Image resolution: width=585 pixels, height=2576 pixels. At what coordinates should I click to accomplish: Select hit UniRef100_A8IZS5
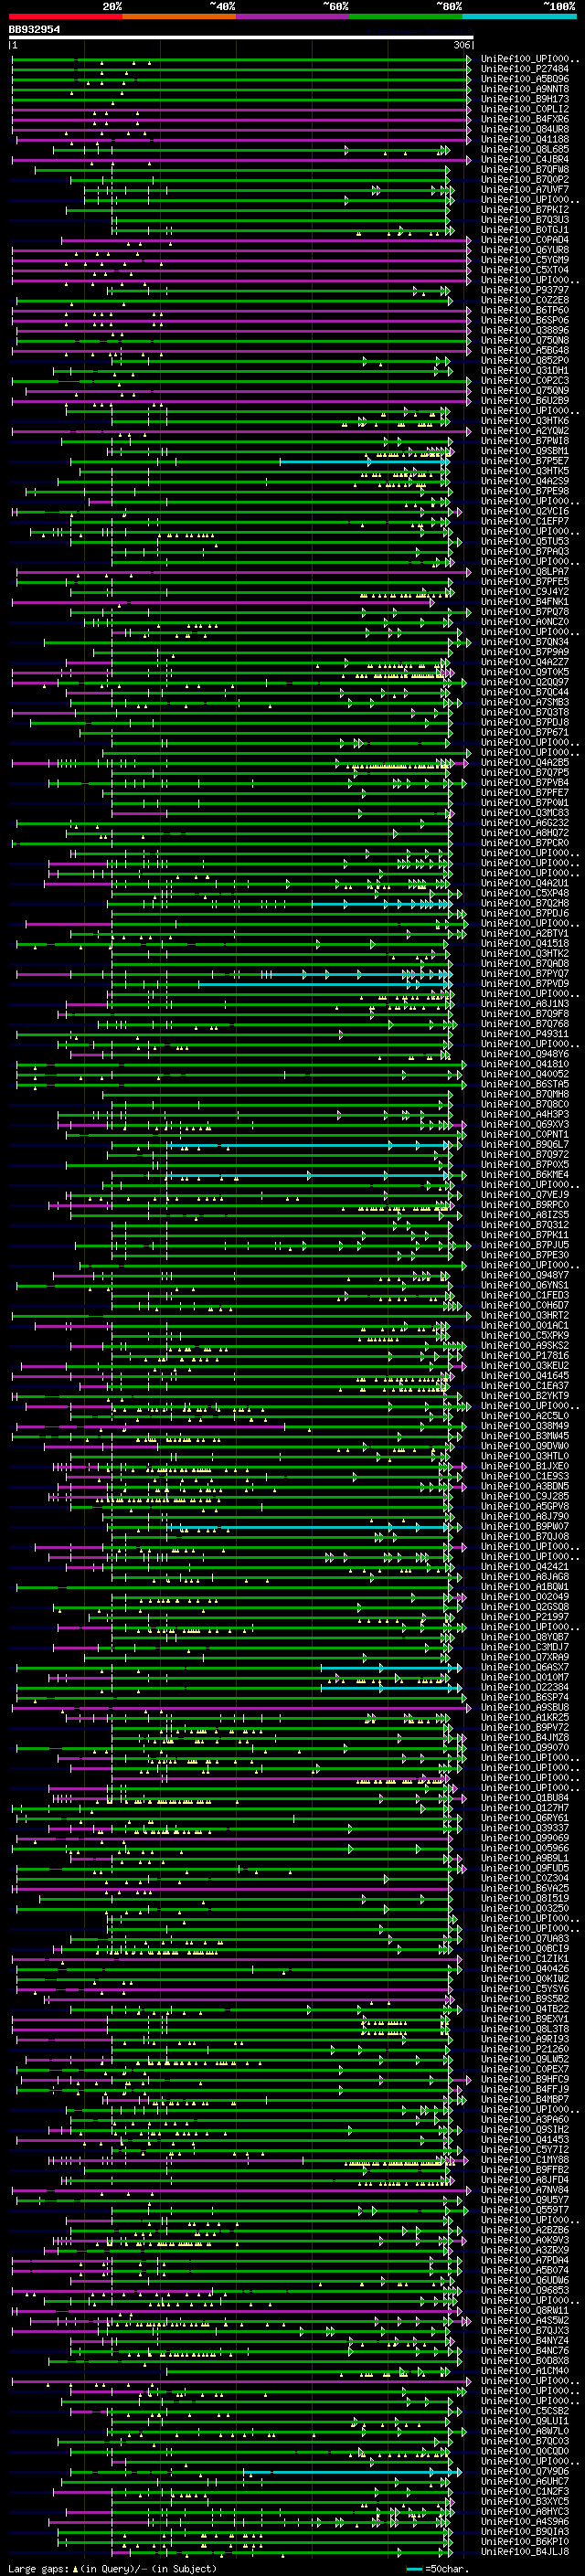[x=525, y=1215]
